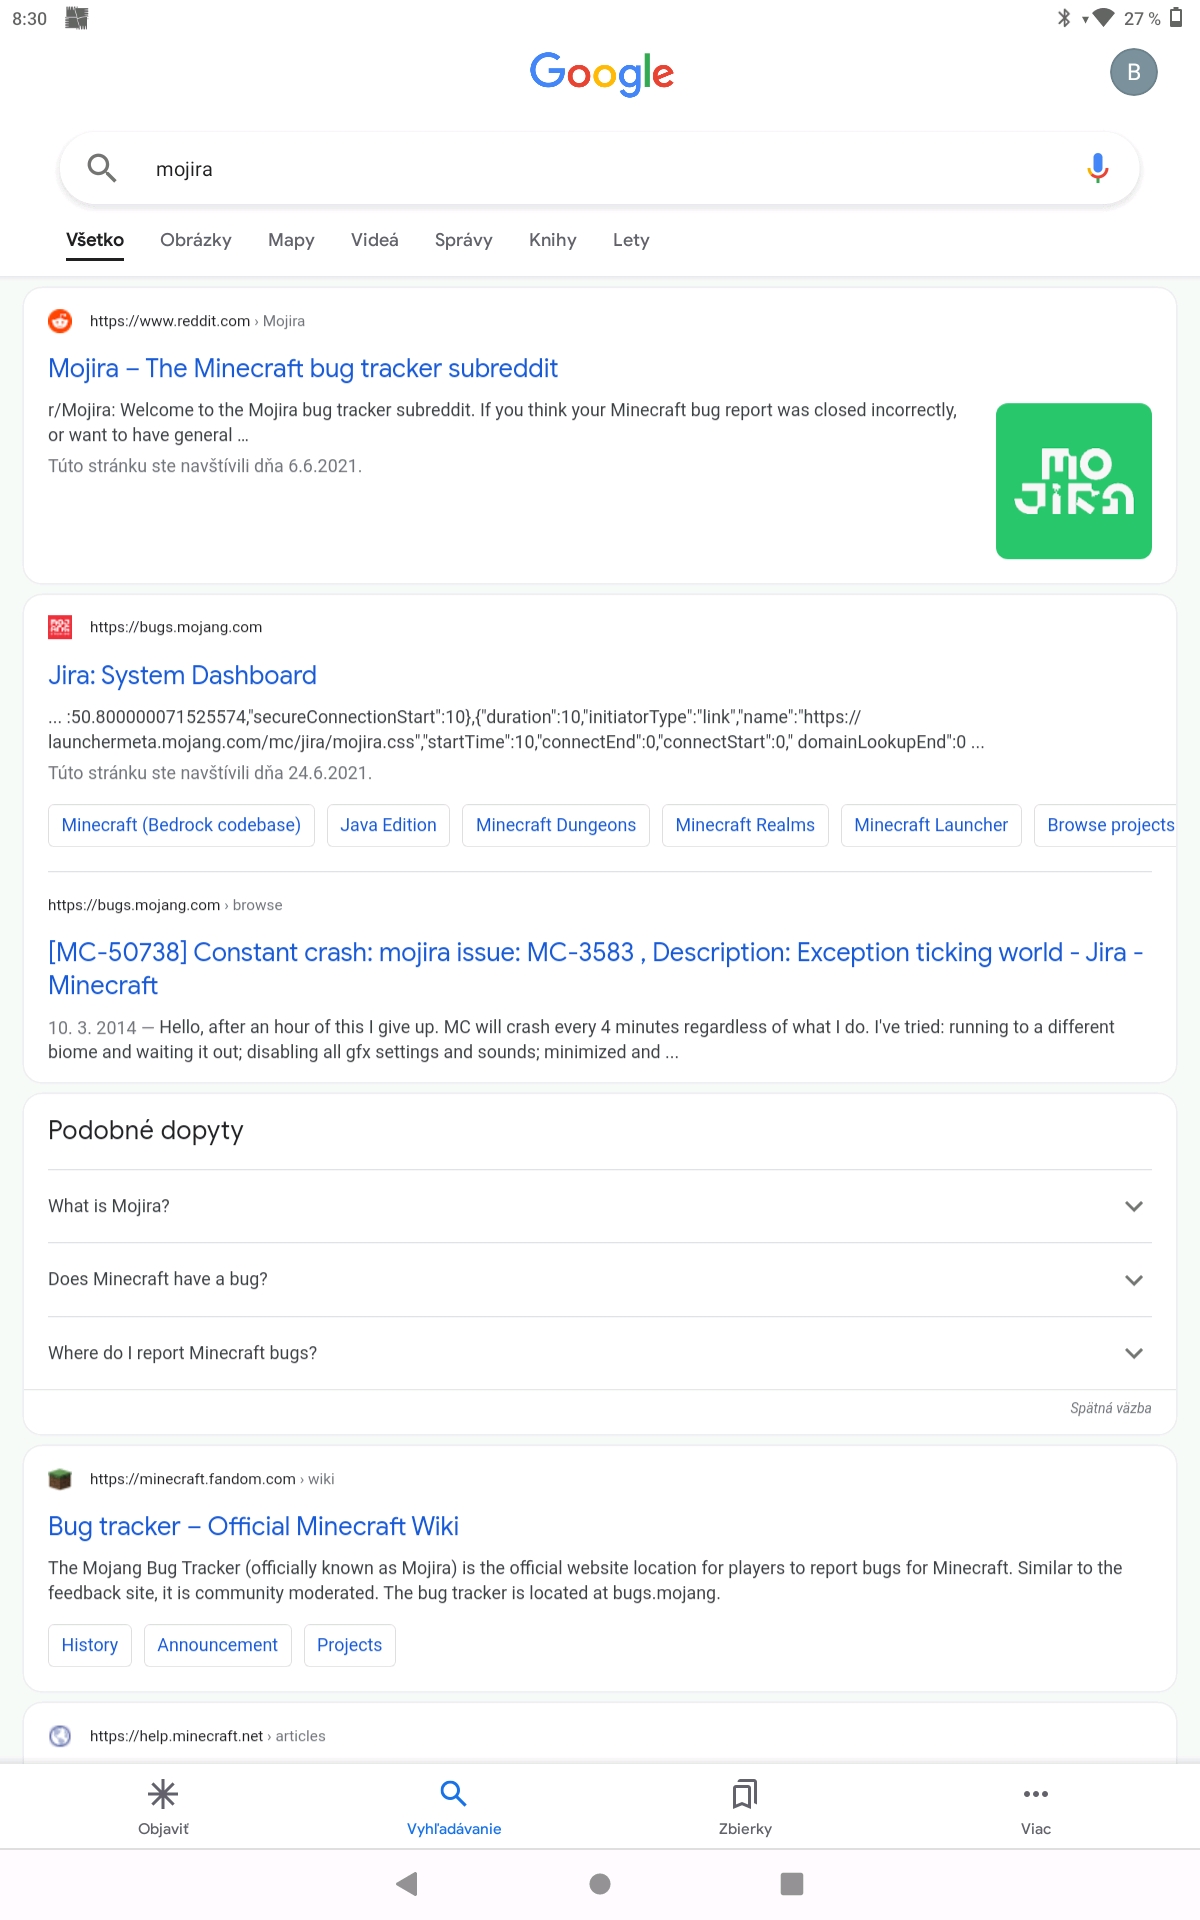Image resolution: width=1200 pixels, height=1920 pixels.
Task: Open 'Bug tracker – Official Minecraft Wiki'
Action: pyautogui.click(x=253, y=1526)
